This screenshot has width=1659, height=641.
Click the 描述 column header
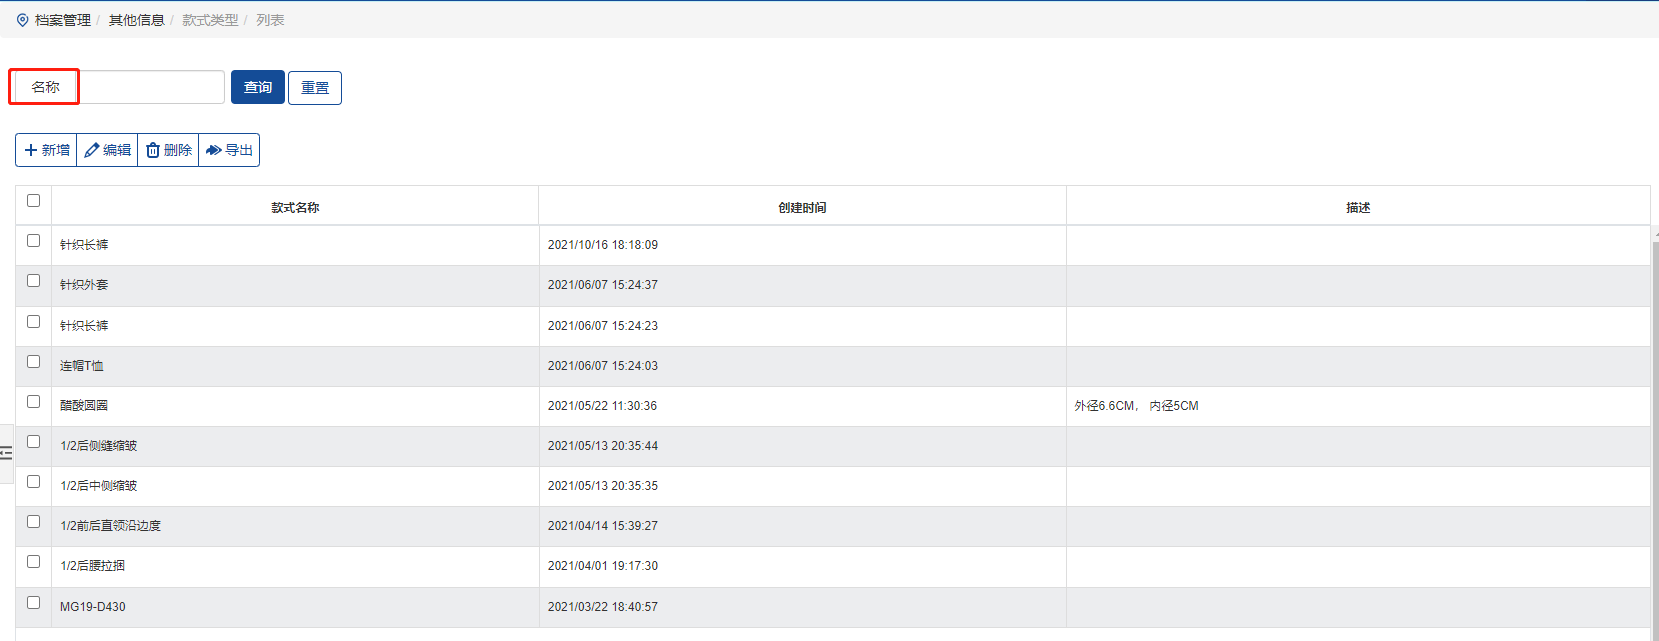(x=1357, y=208)
